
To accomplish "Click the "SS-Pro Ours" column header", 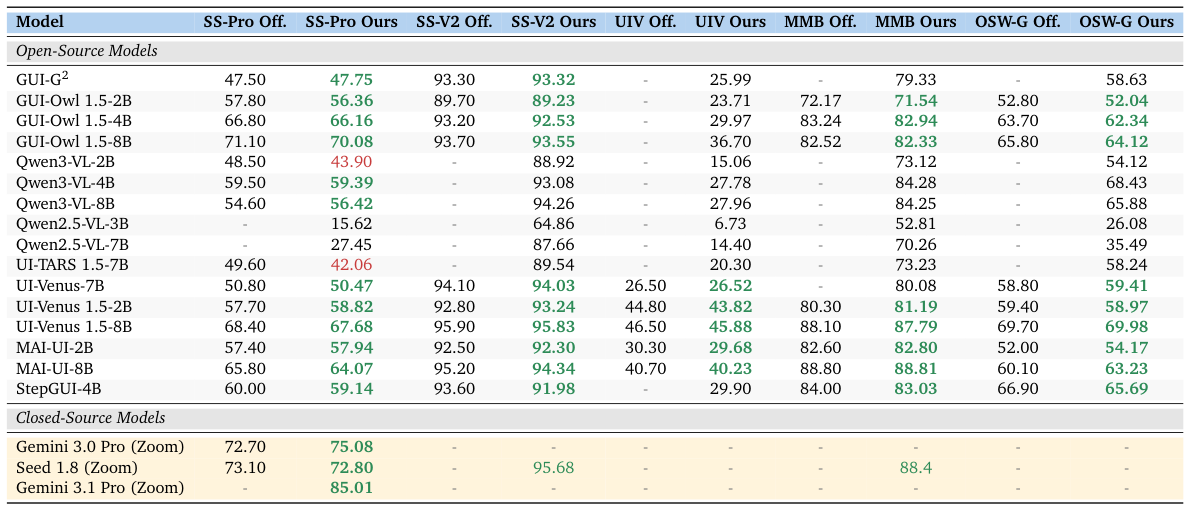I will [351, 22].
